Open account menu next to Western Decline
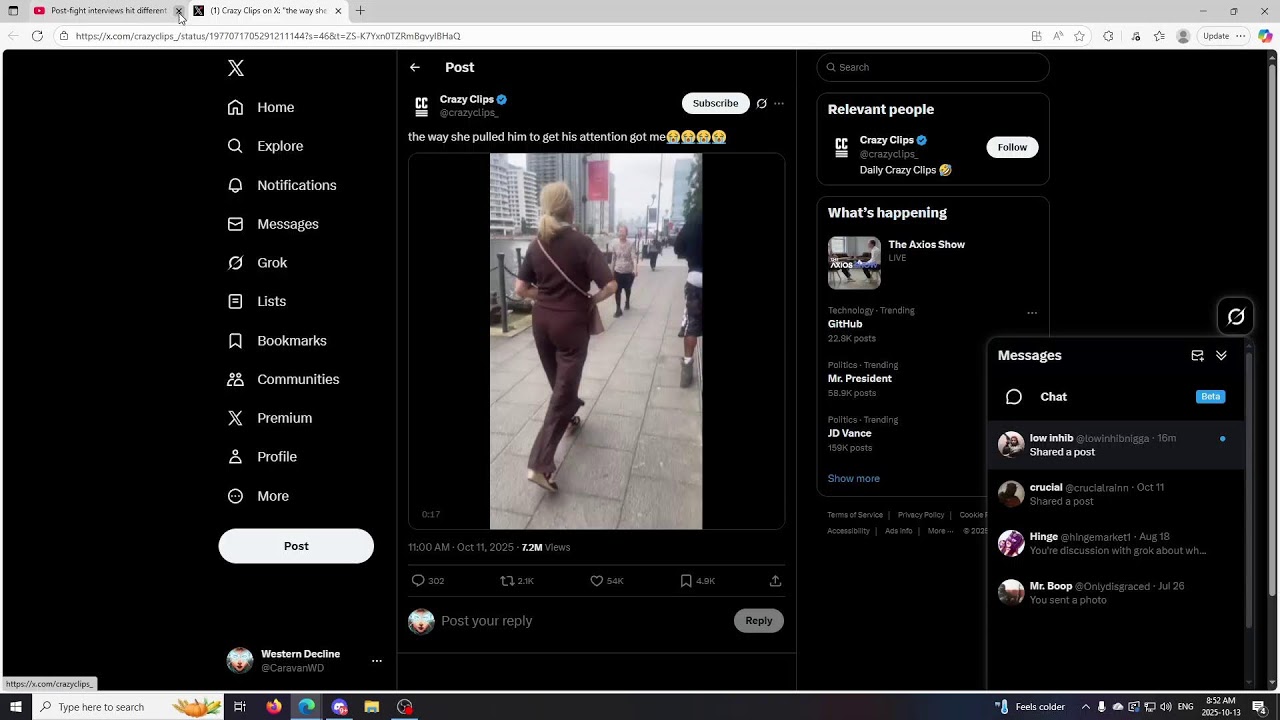This screenshot has height=720, width=1280. click(376, 661)
